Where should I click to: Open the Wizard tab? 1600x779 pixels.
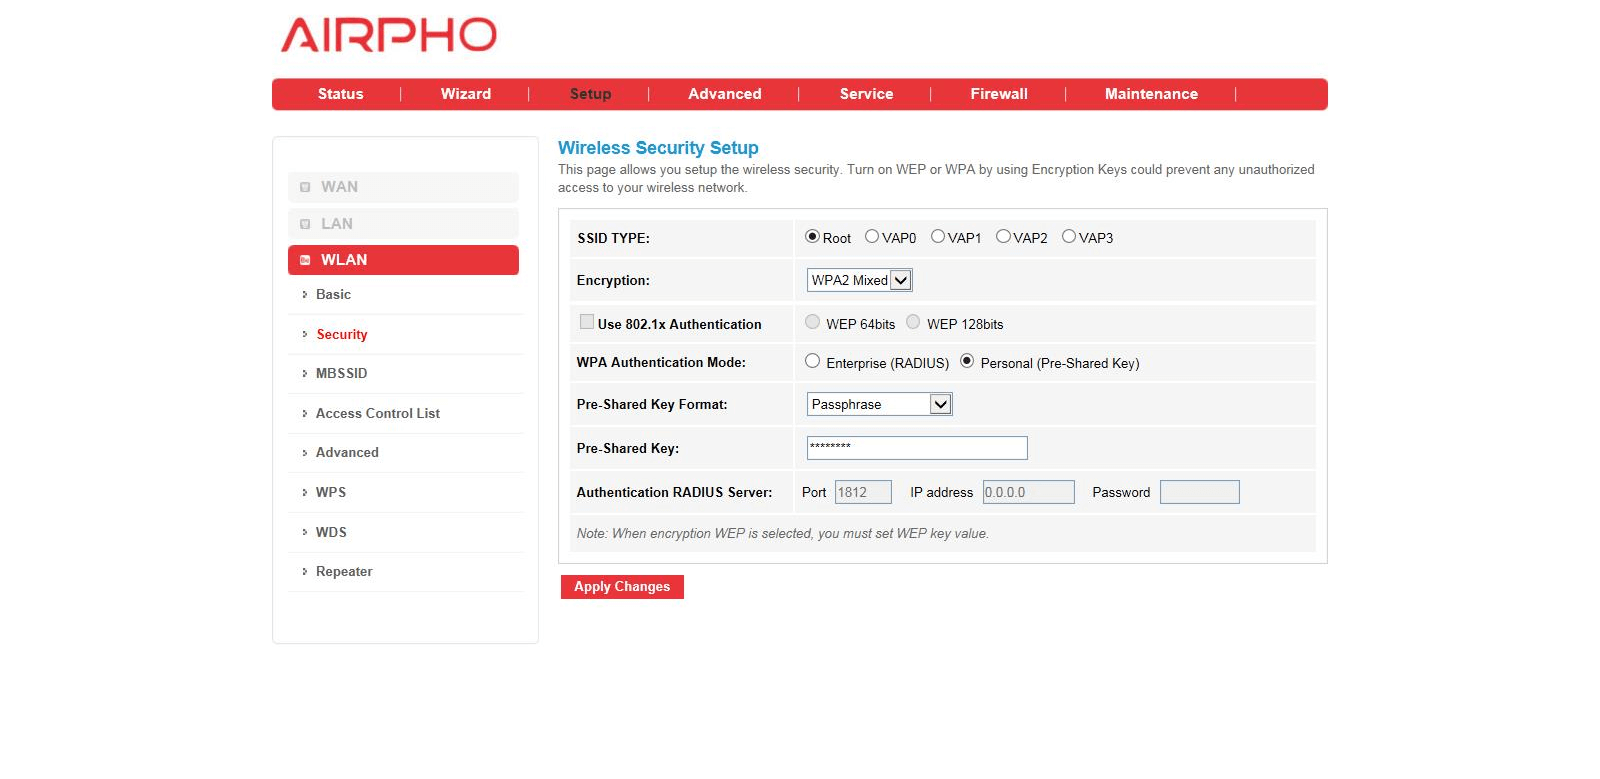[x=465, y=94]
